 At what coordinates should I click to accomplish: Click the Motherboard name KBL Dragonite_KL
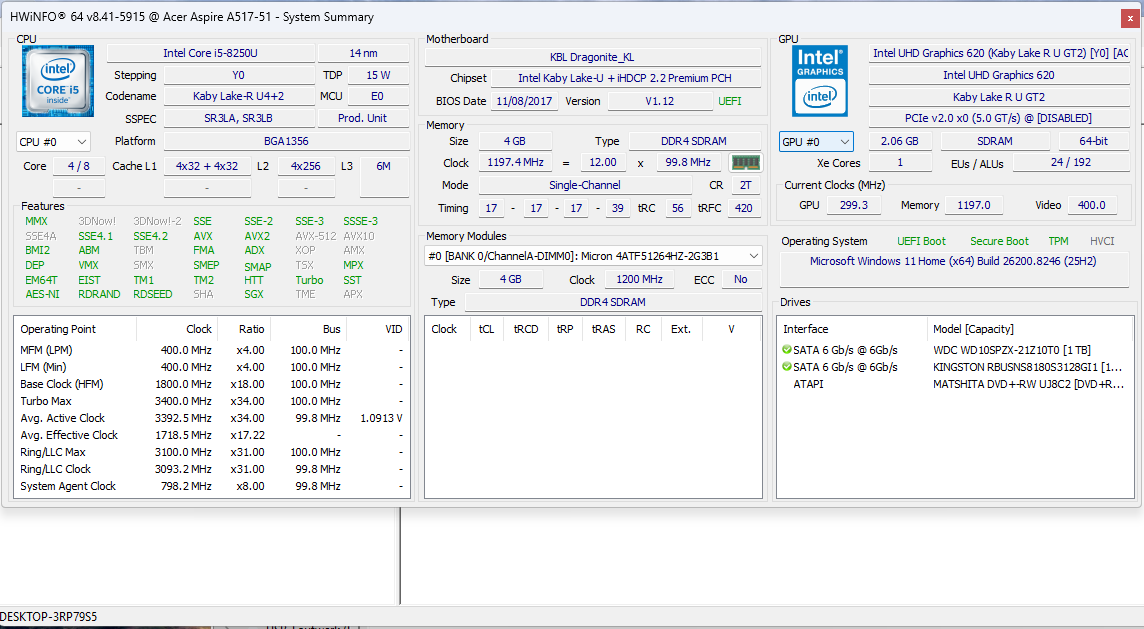(x=592, y=57)
